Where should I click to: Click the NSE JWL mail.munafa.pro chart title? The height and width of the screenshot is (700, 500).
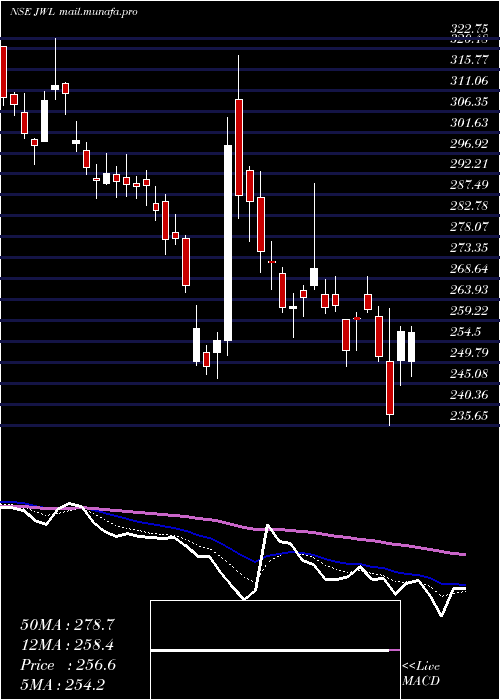(x=74, y=12)
